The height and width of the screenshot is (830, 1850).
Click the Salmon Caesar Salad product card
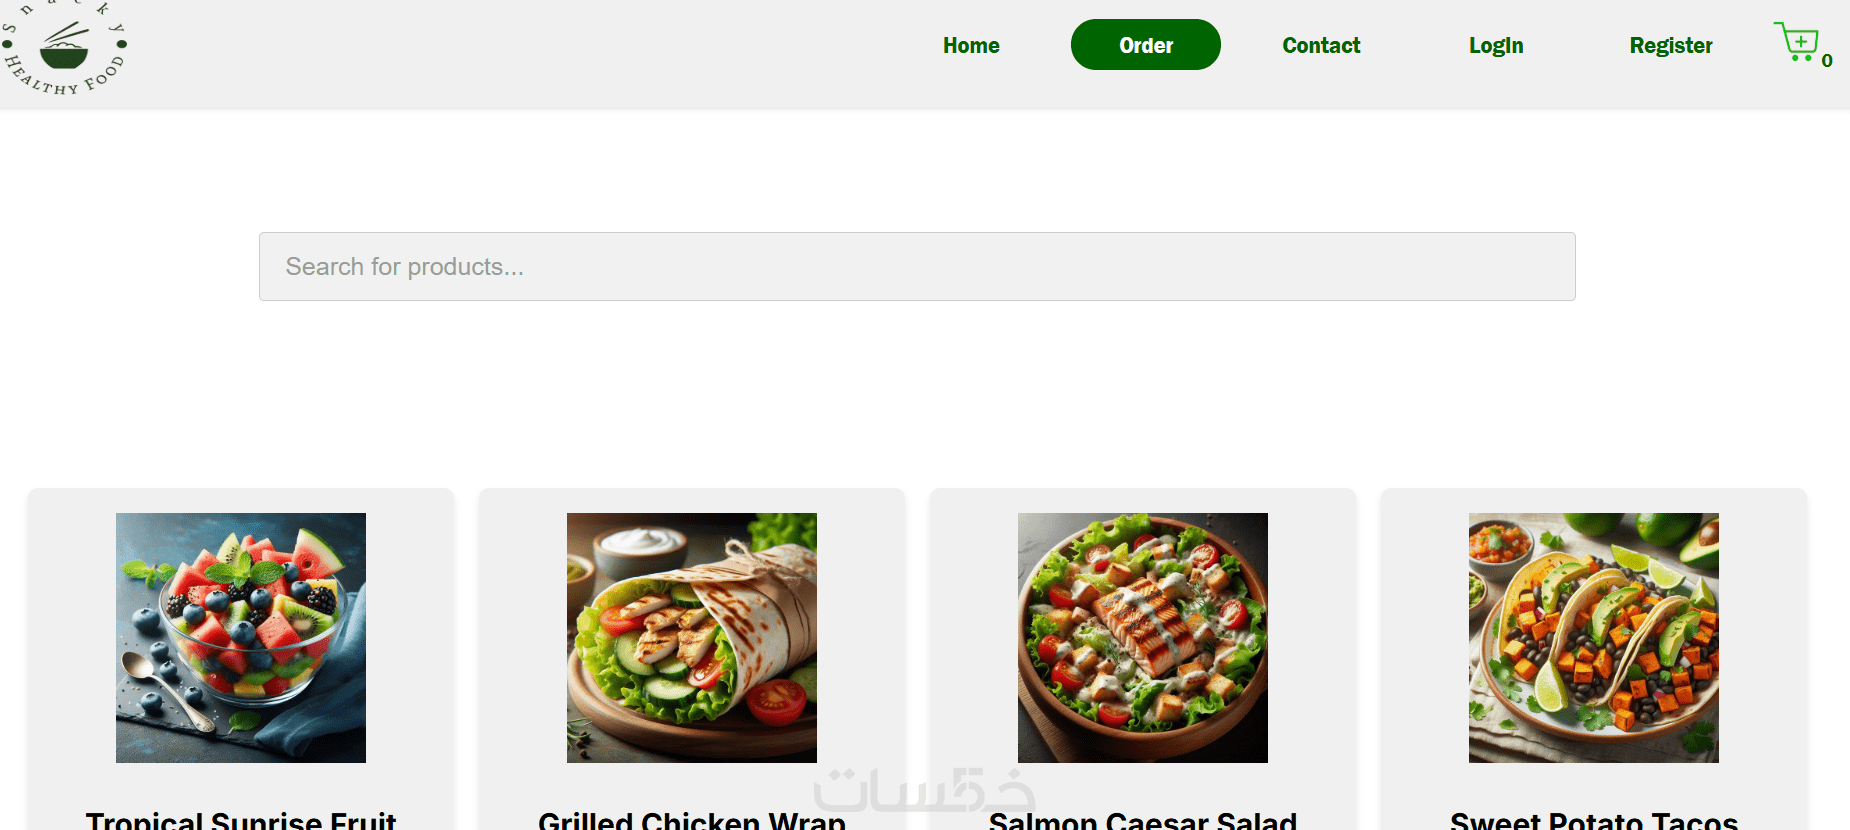pos(1143,660)
